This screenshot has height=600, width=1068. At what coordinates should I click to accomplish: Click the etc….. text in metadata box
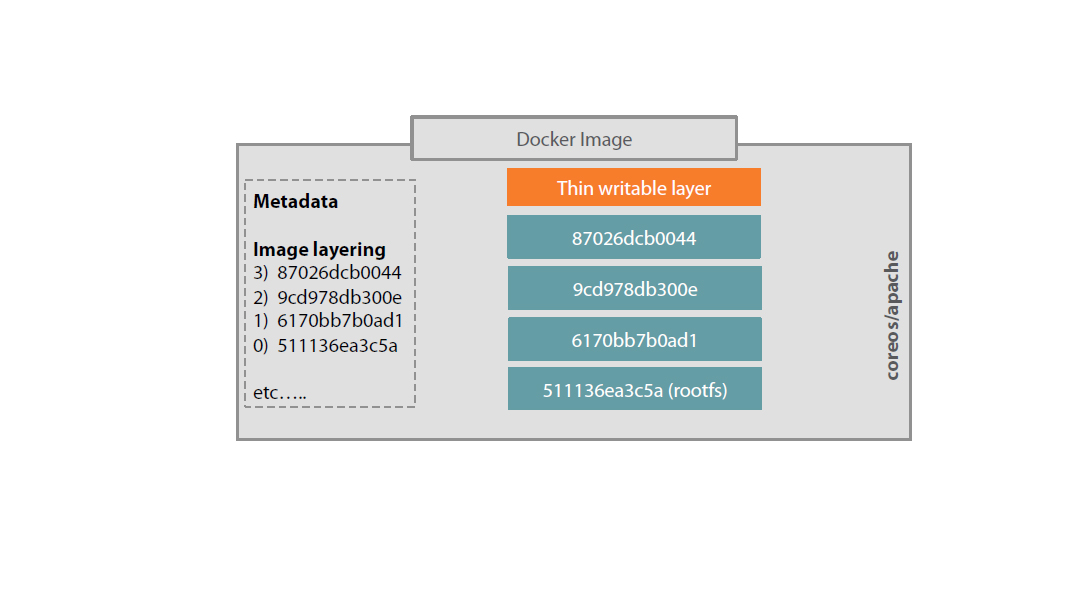click(280, 393)
